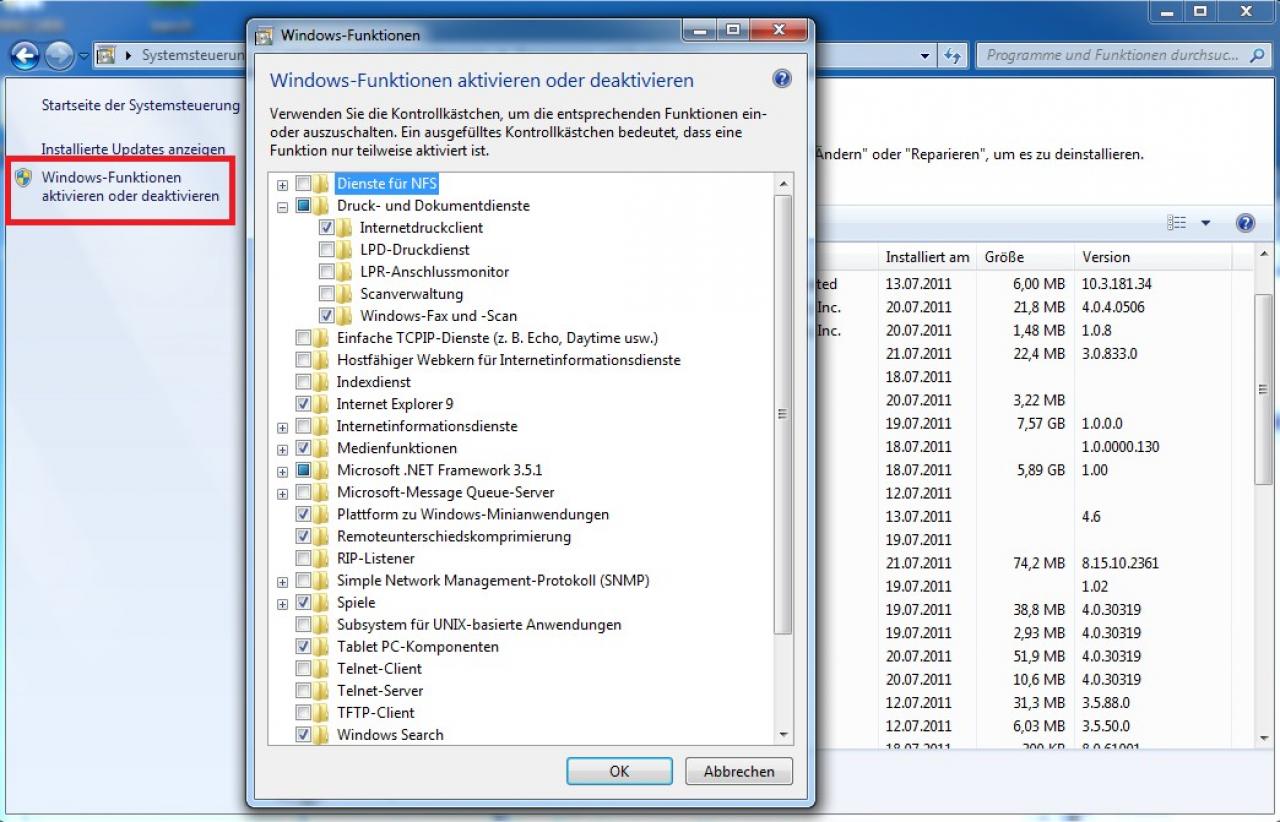This screenshot has height=822, width=1280.
Task: Open Startseite der Systemsteuerung link
Action: 141,105
